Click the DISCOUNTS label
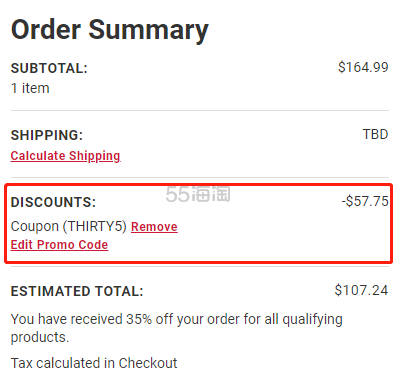 point(53,202)
